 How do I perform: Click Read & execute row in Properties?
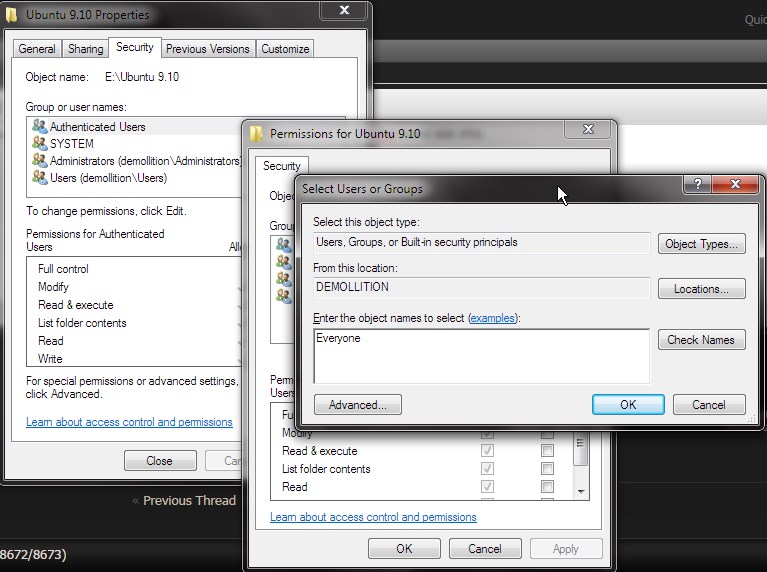[135, 305]
